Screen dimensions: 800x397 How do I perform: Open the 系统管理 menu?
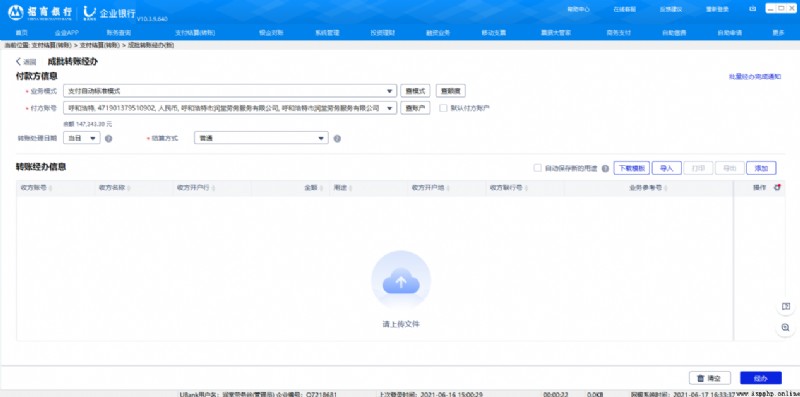pos(327,33)
